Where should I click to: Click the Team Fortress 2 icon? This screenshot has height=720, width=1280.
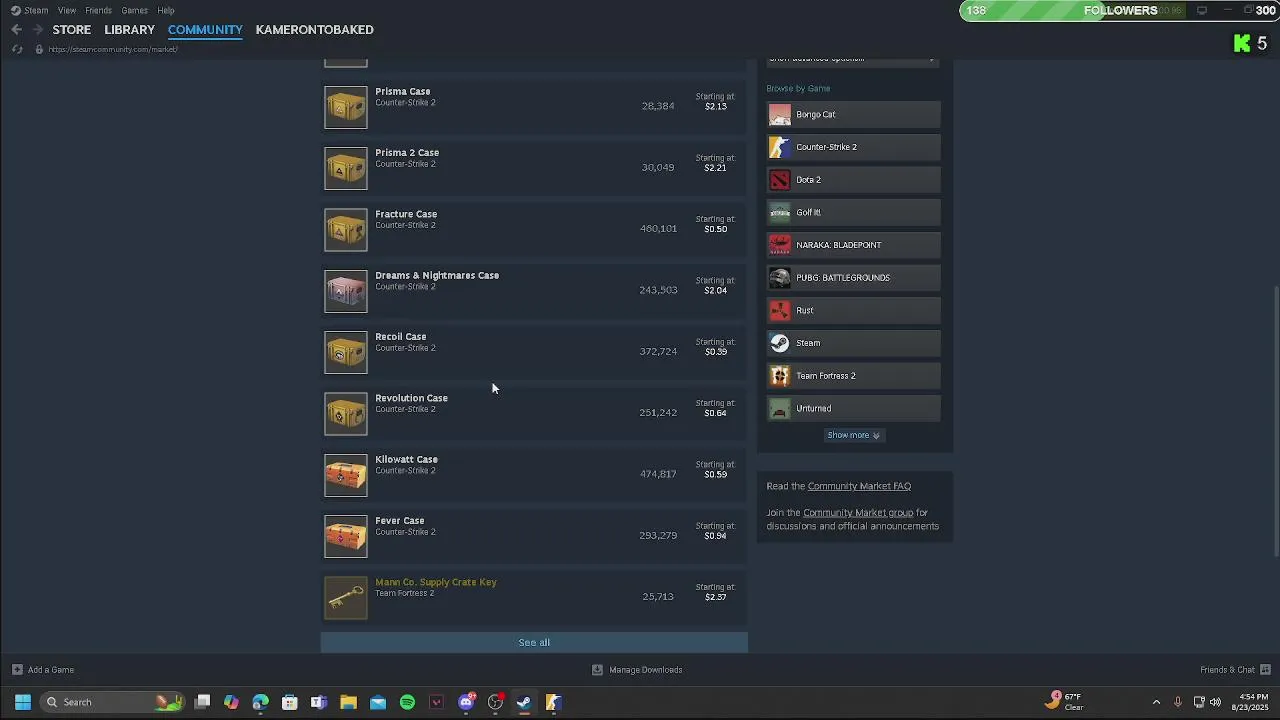(x=780, y=376)
